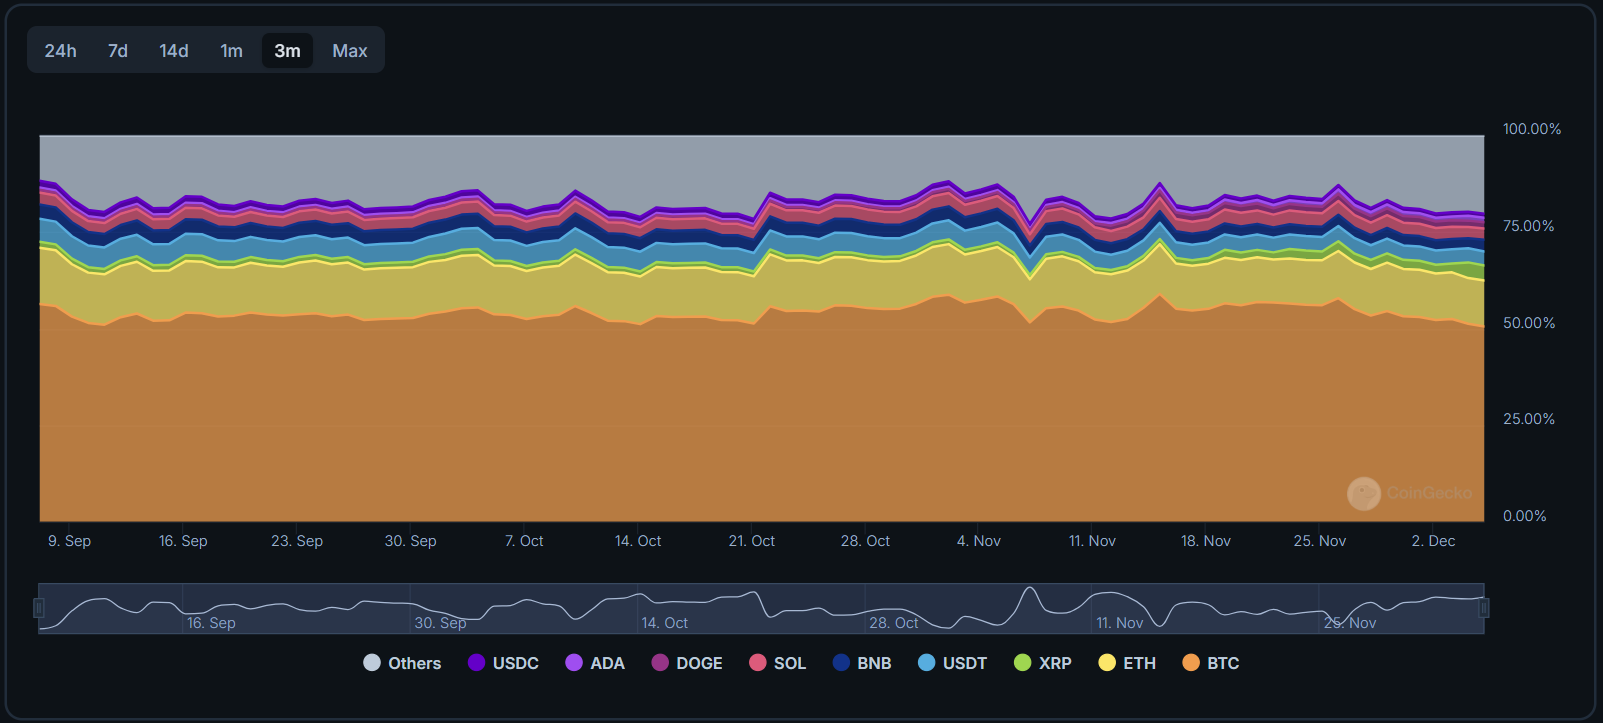Click the 9. Sep x-axis label
Viewport: 1603px width, 723px height.
[69, 541]
